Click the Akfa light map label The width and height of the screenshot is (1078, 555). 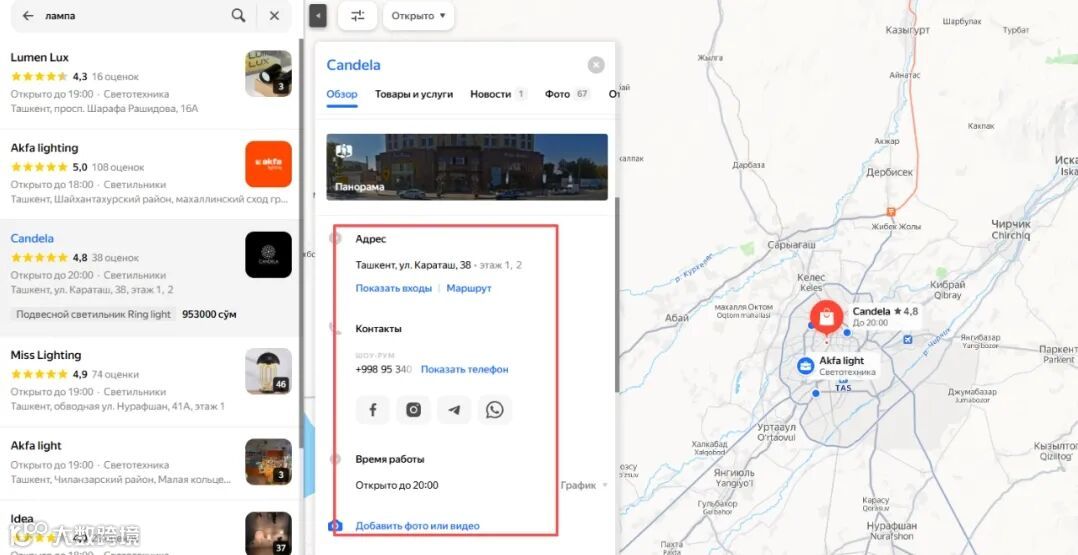click(846, 365)
